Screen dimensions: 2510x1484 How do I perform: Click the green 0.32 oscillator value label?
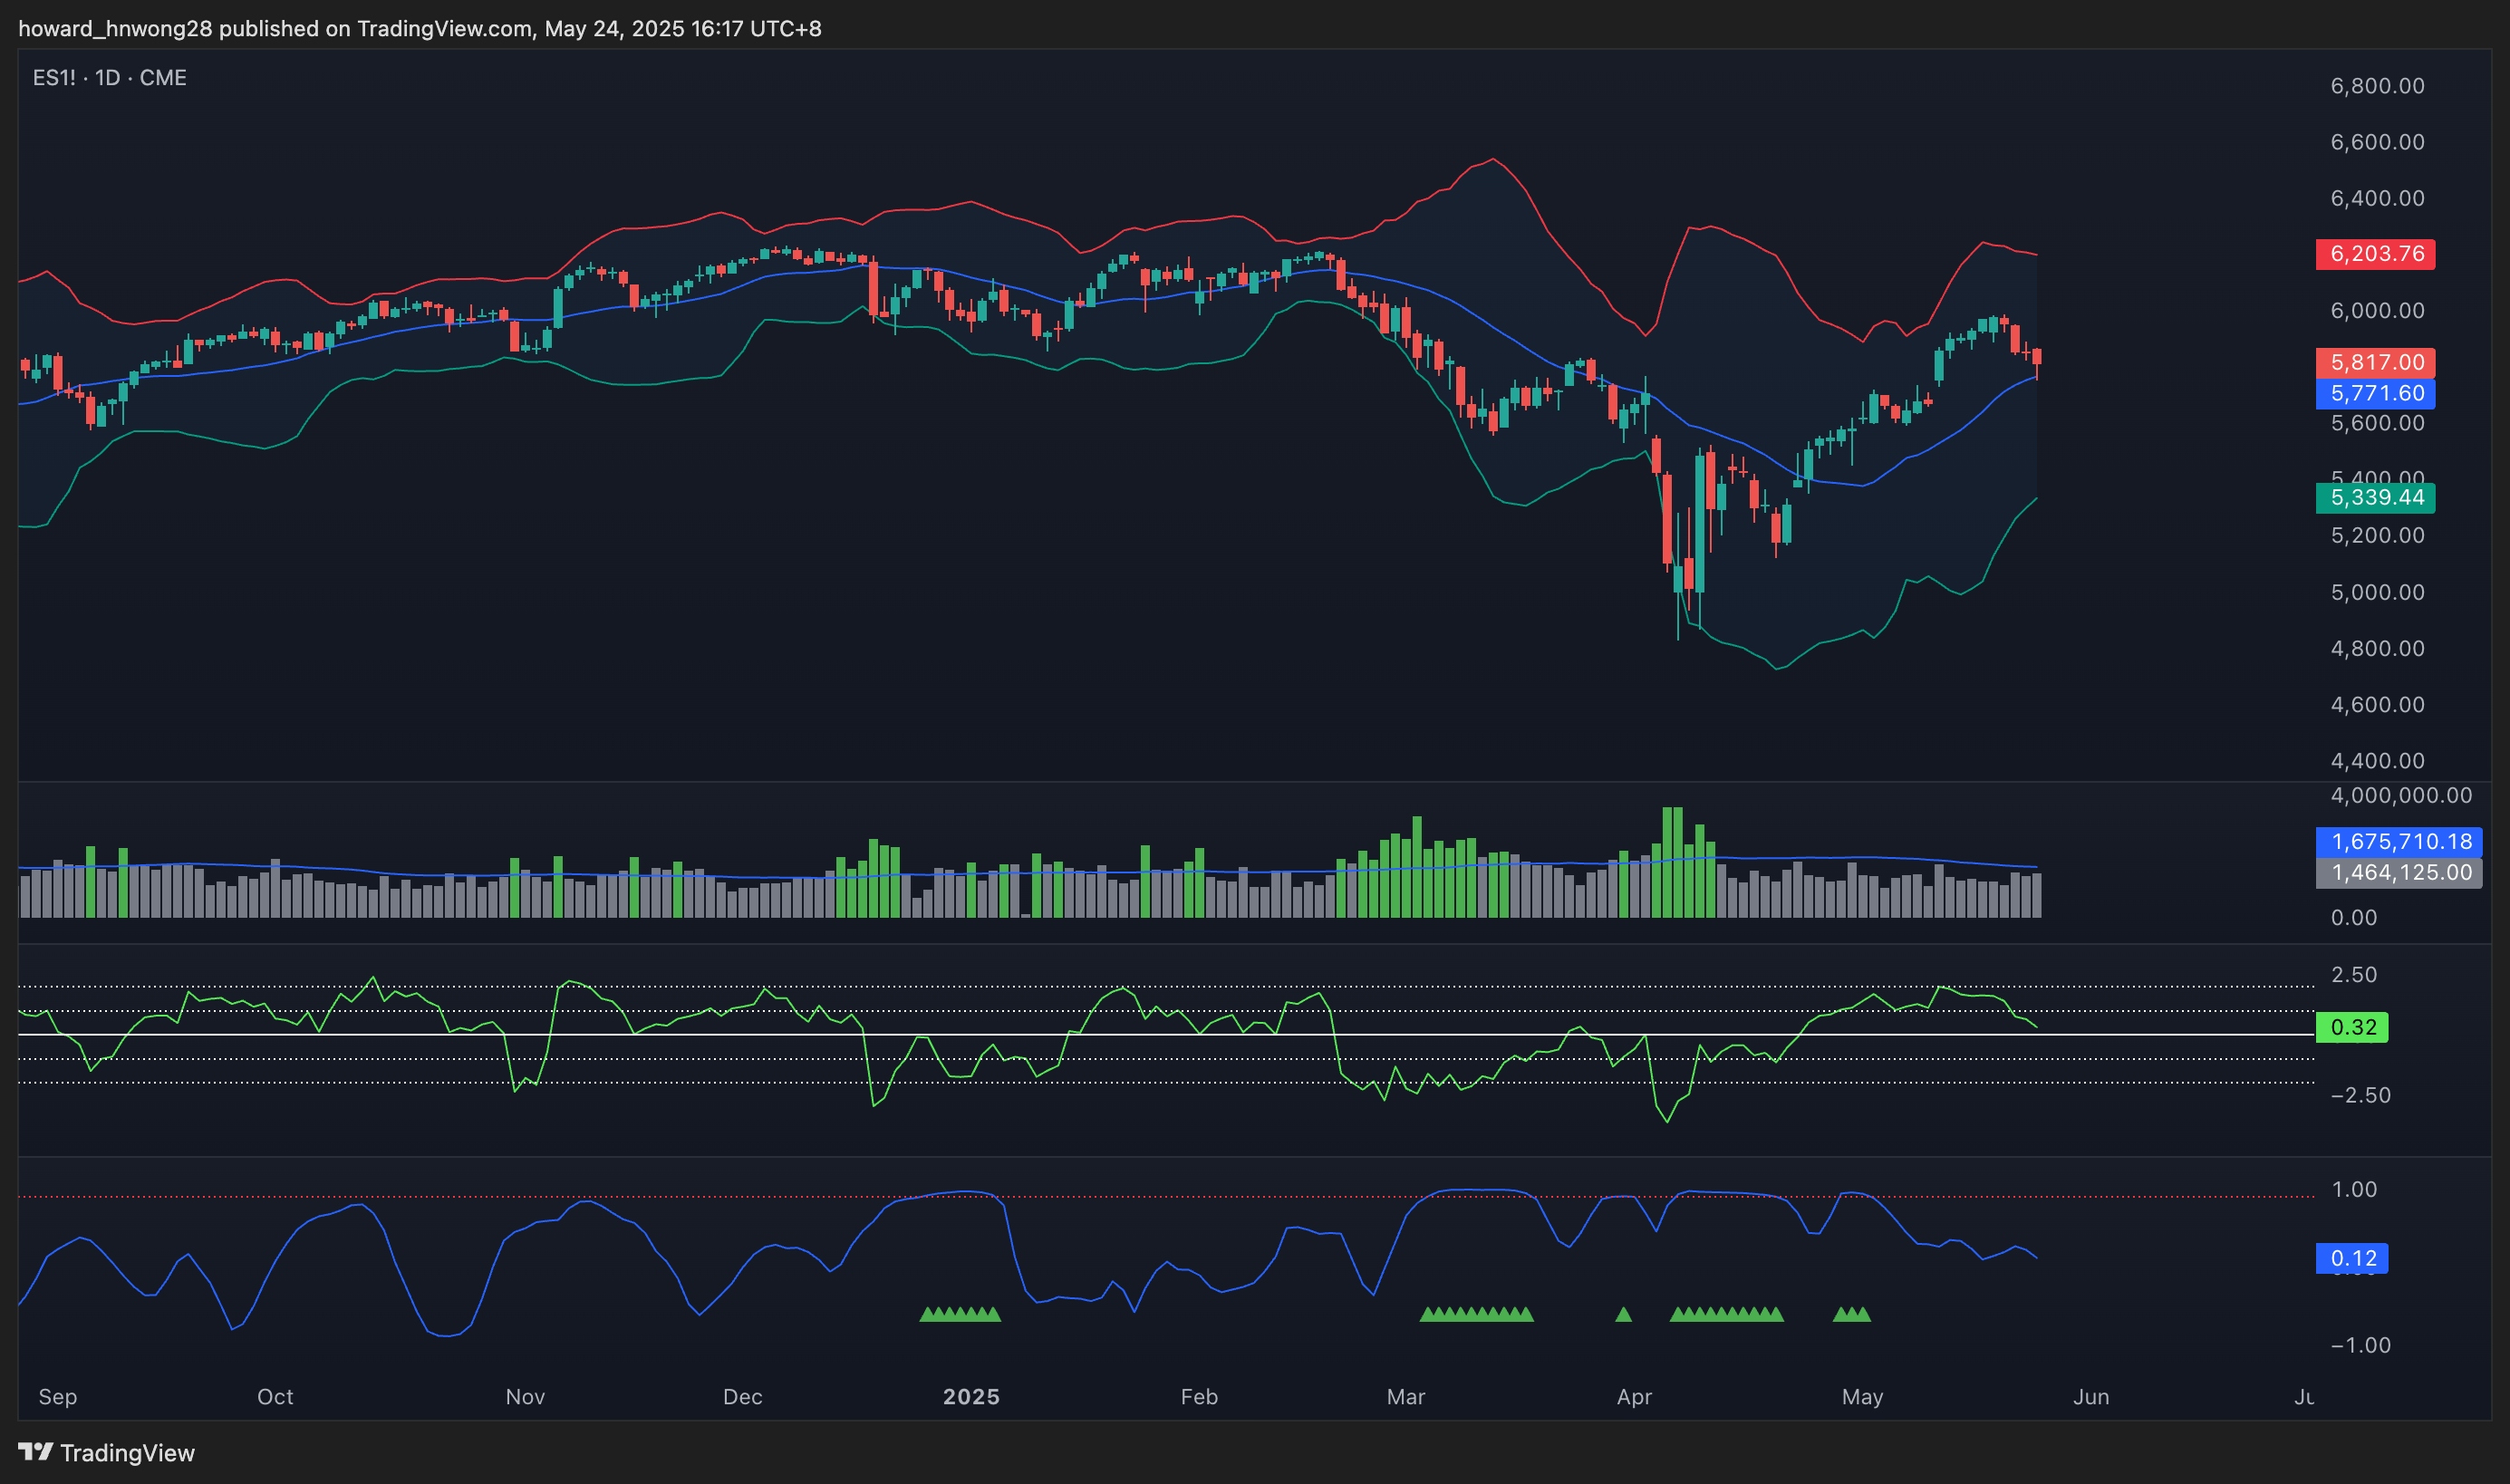pos(2352,1027)
